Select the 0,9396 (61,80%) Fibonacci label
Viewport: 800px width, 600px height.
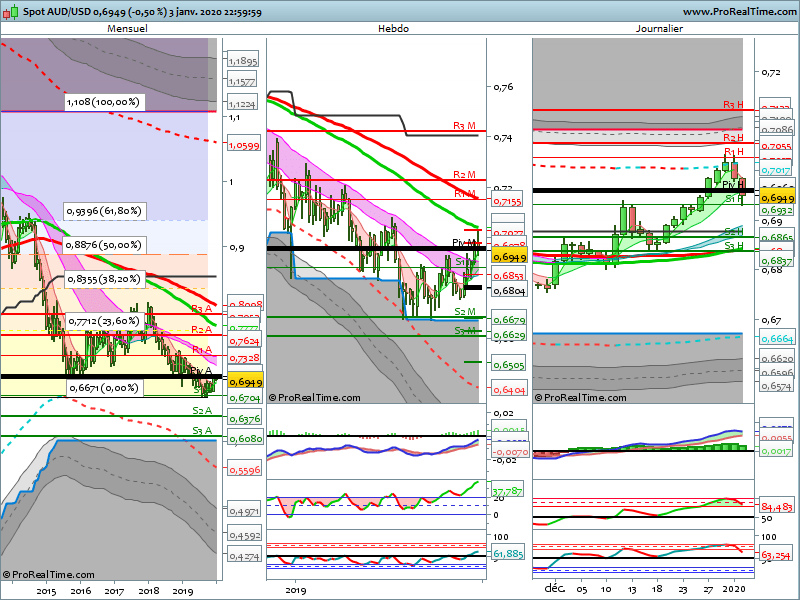point(105,211)
